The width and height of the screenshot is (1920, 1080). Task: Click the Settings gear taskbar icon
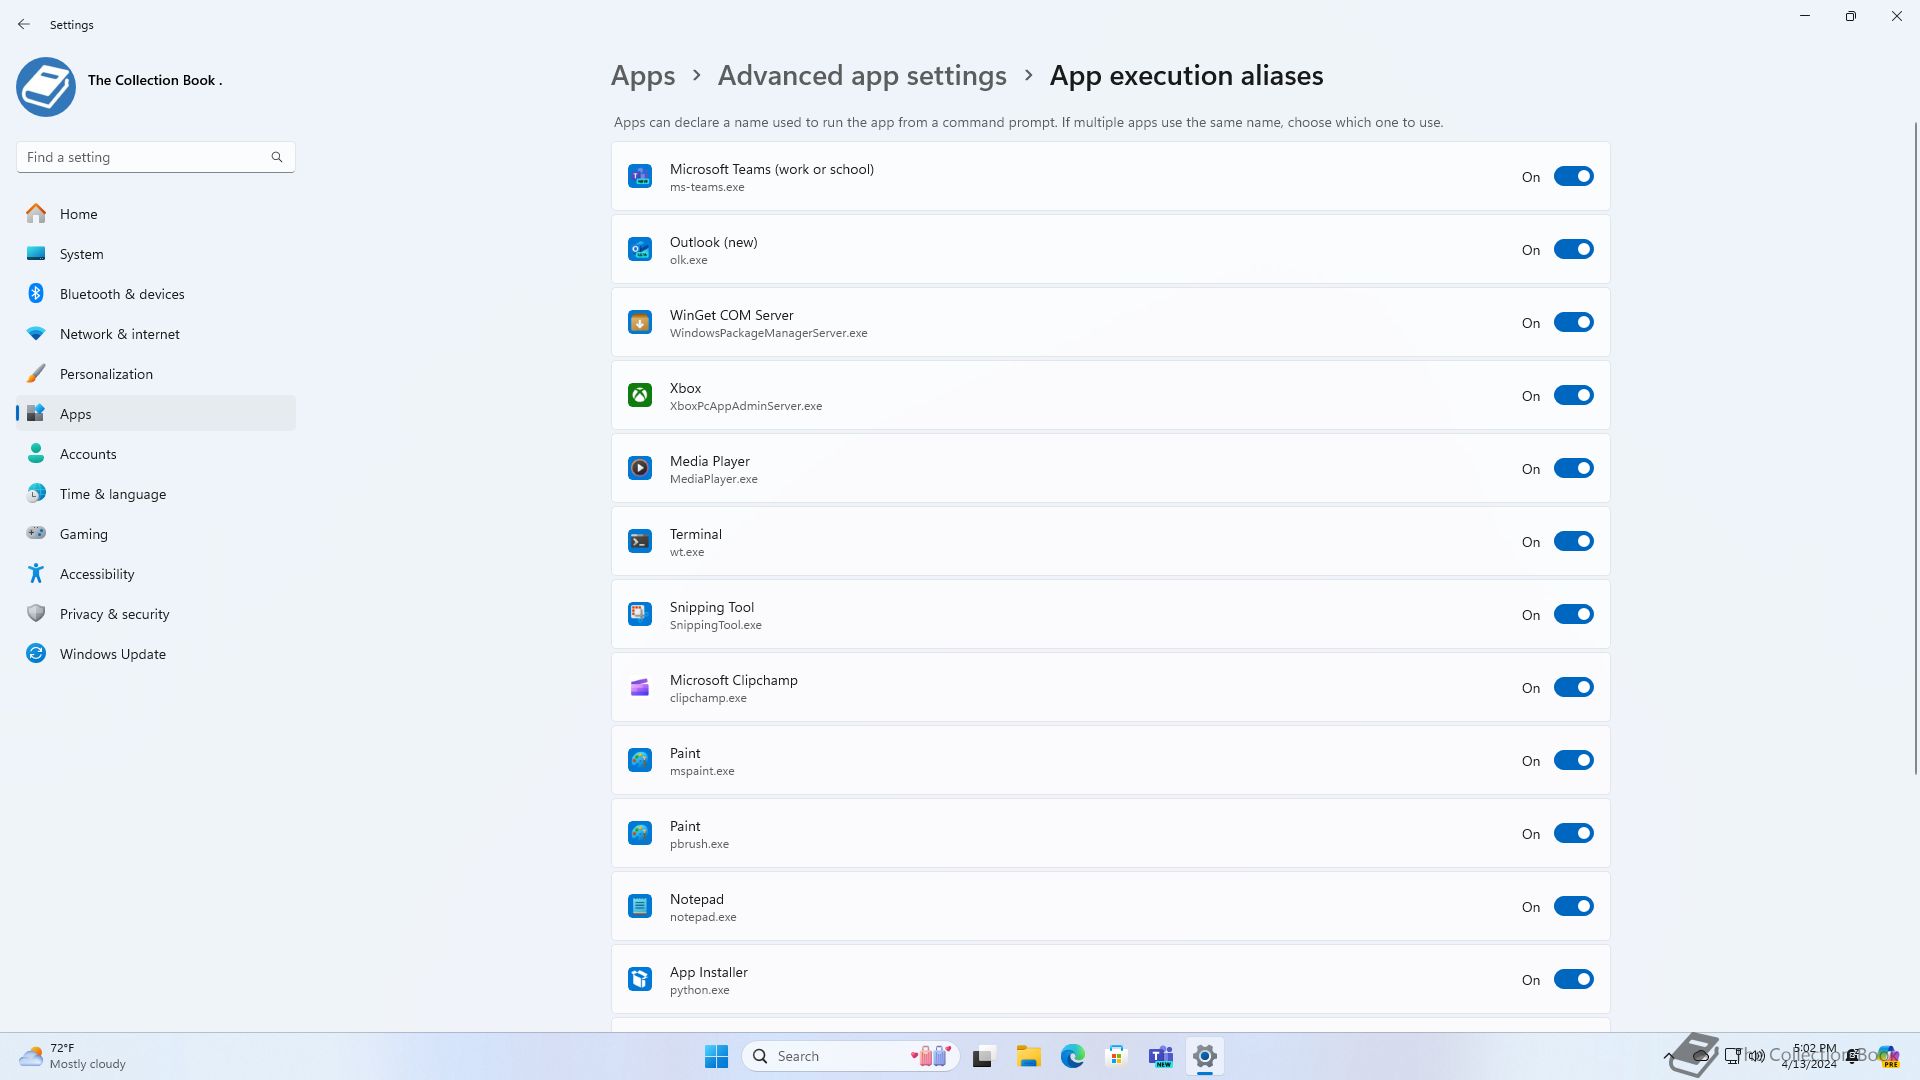[1205, 1056]
